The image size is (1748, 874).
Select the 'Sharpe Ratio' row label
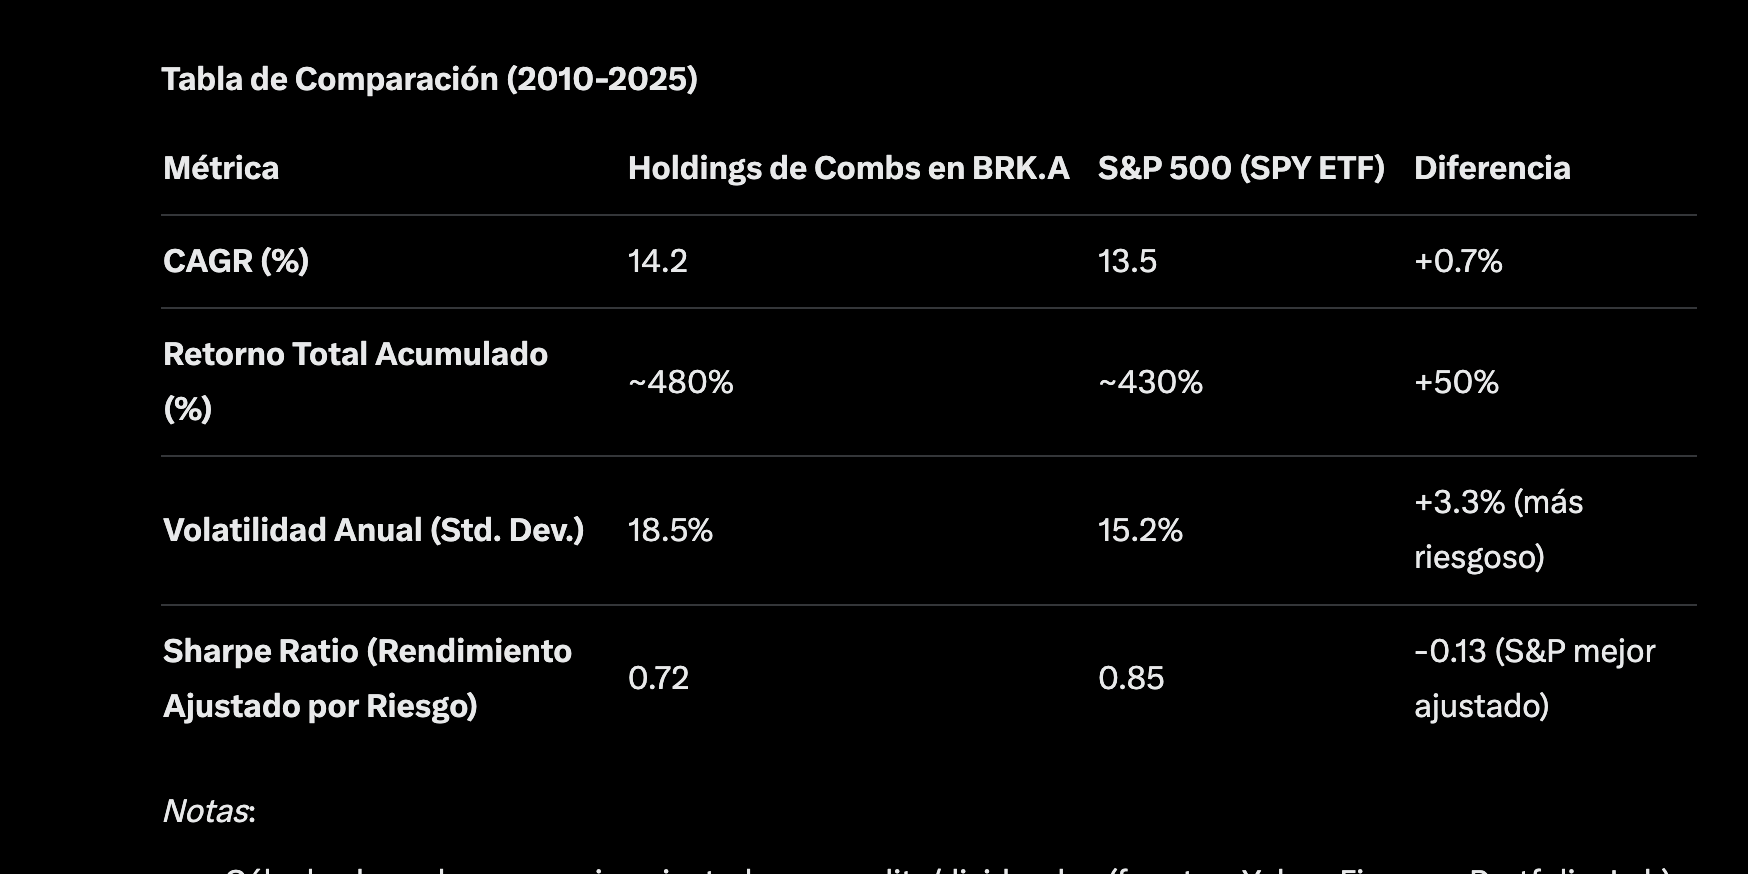coord(367,678)
